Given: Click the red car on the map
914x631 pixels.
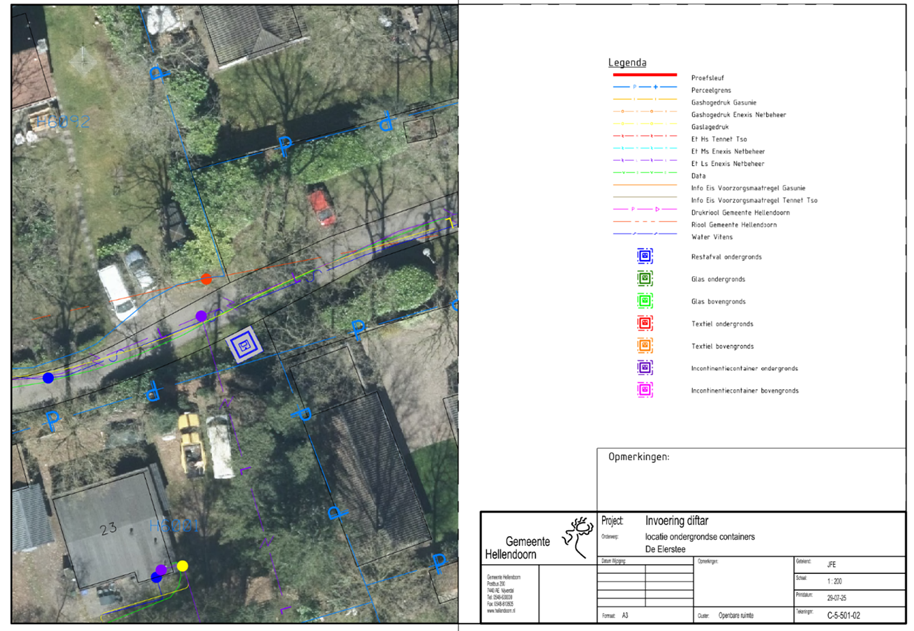Looking at the screenshot, I should (321, 207).
